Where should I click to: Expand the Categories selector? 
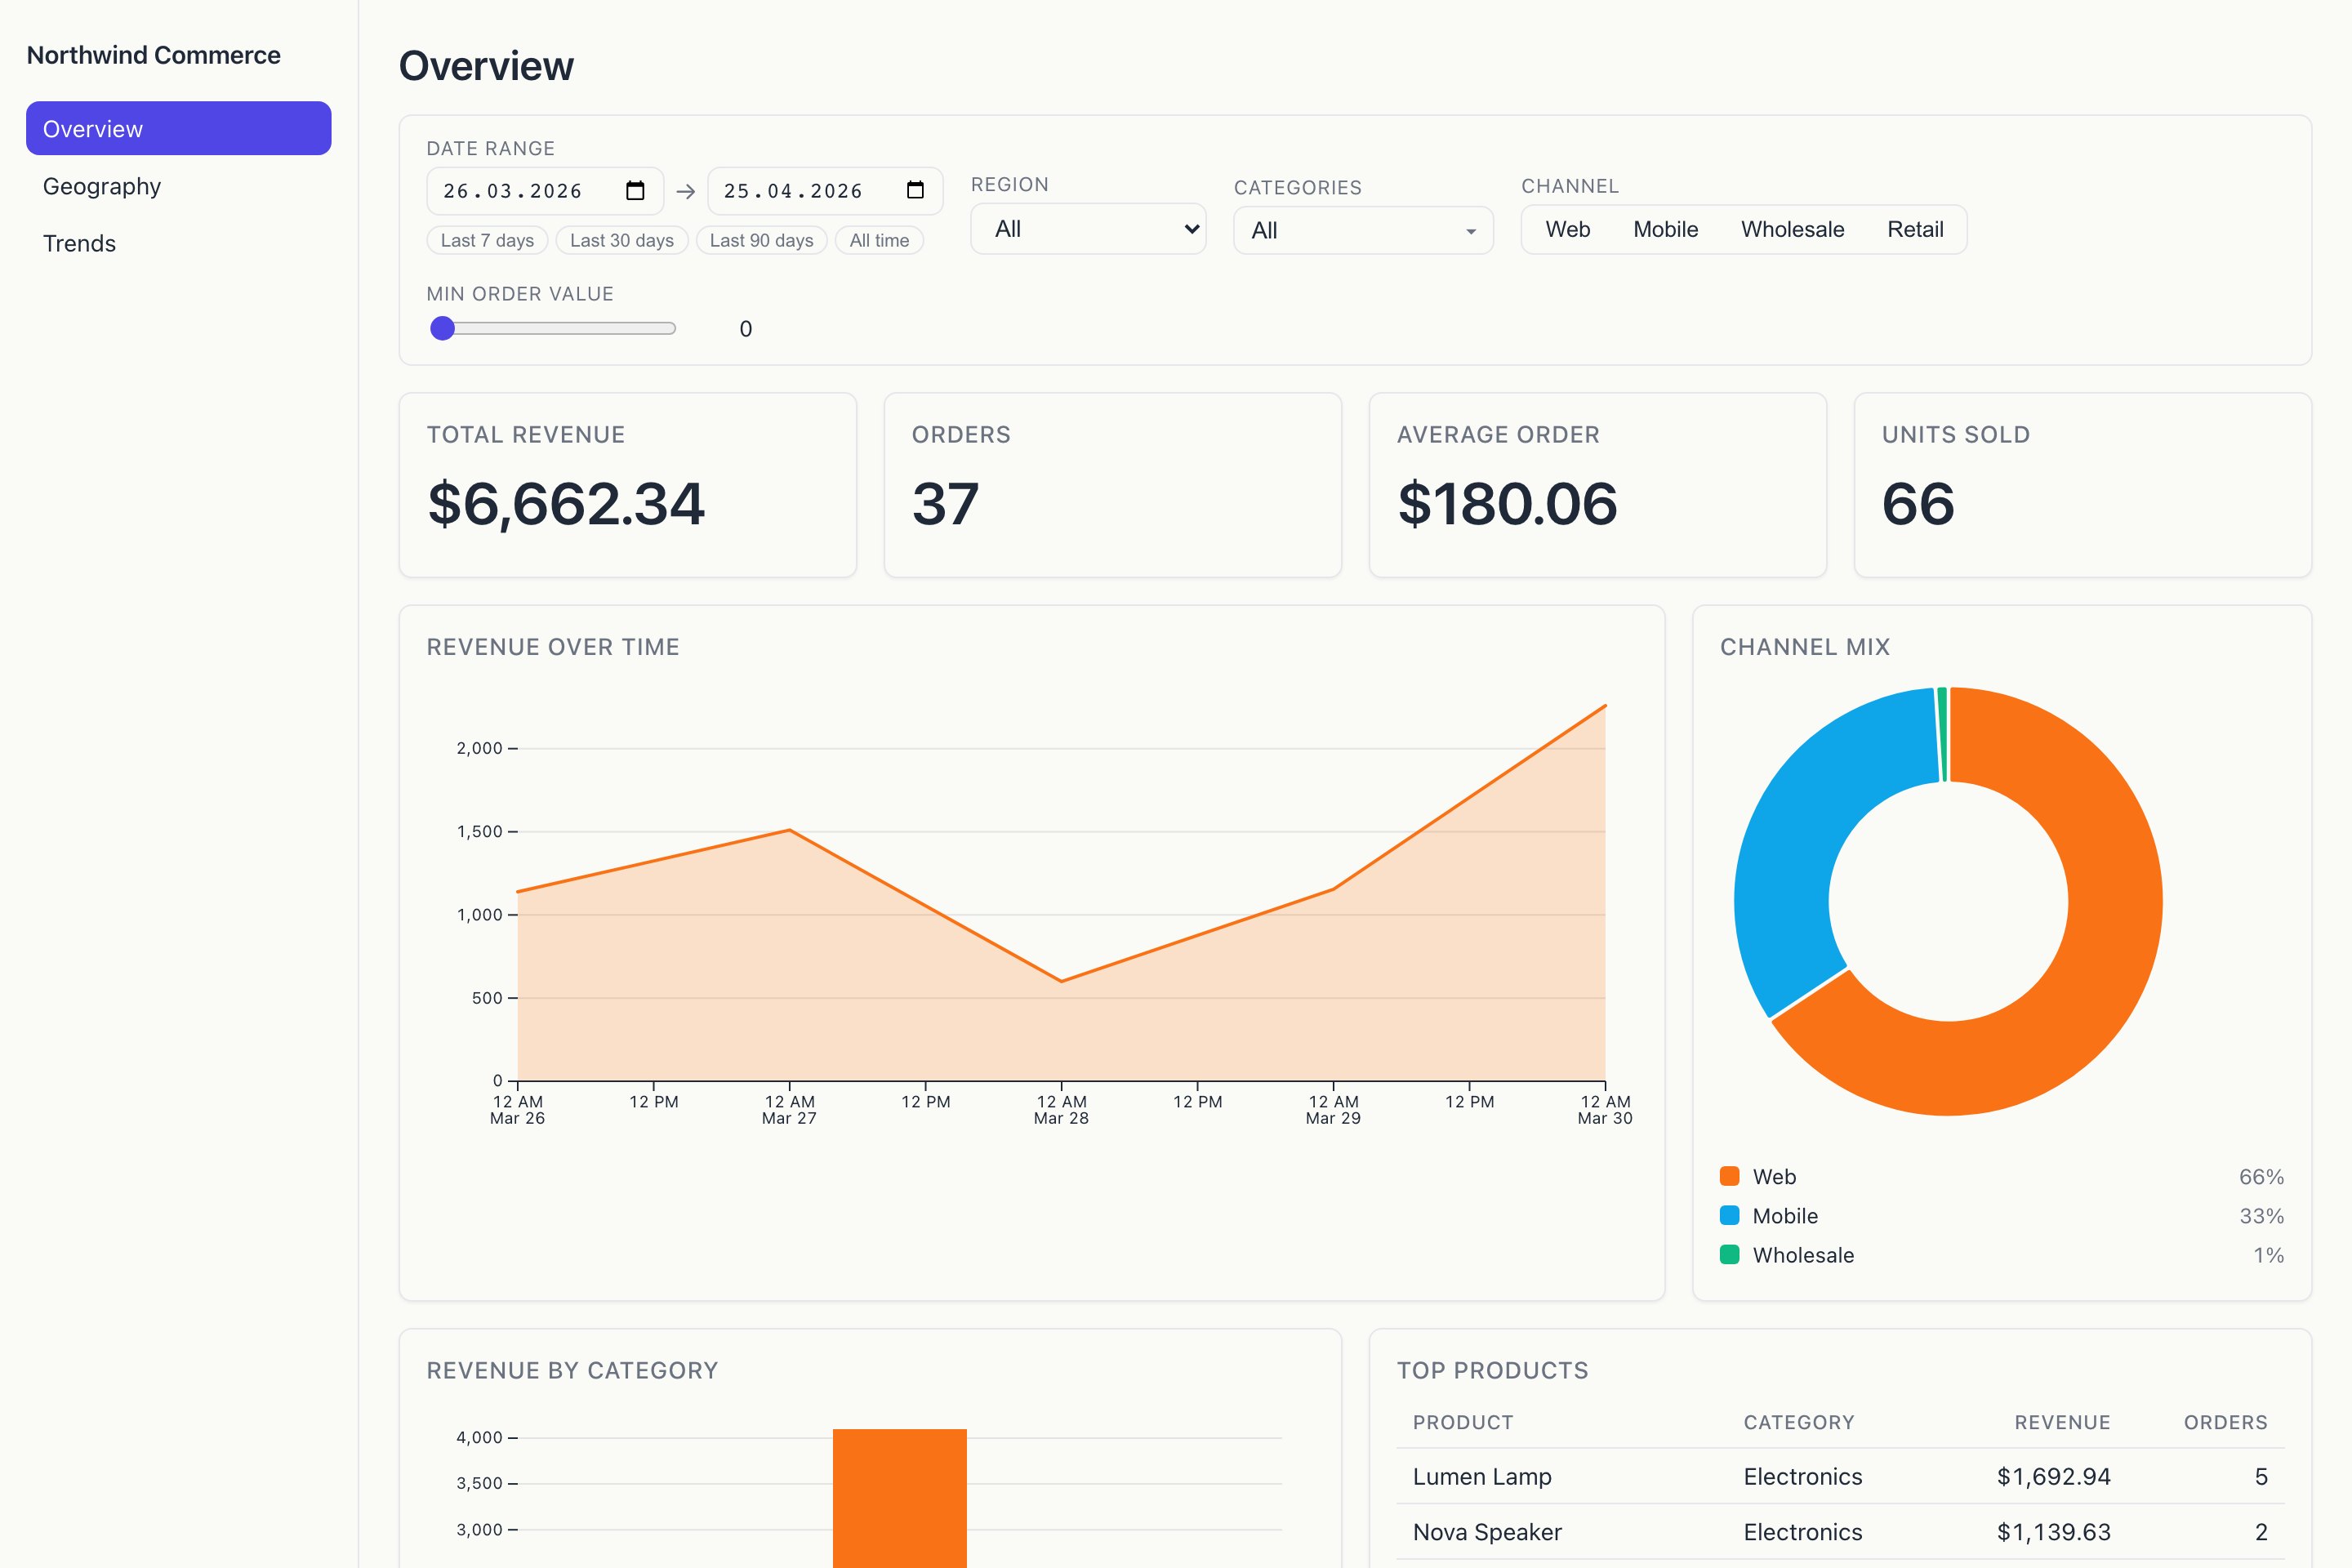(1362, 230)
